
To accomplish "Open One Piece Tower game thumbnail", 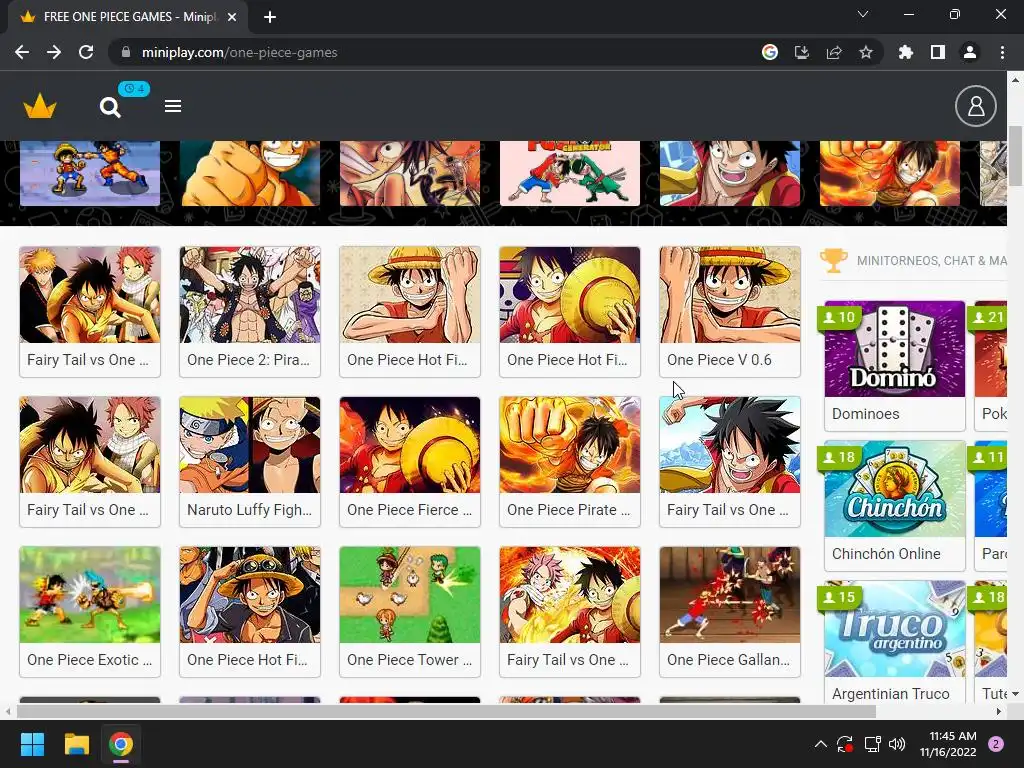I will click(x=410, y=595).
